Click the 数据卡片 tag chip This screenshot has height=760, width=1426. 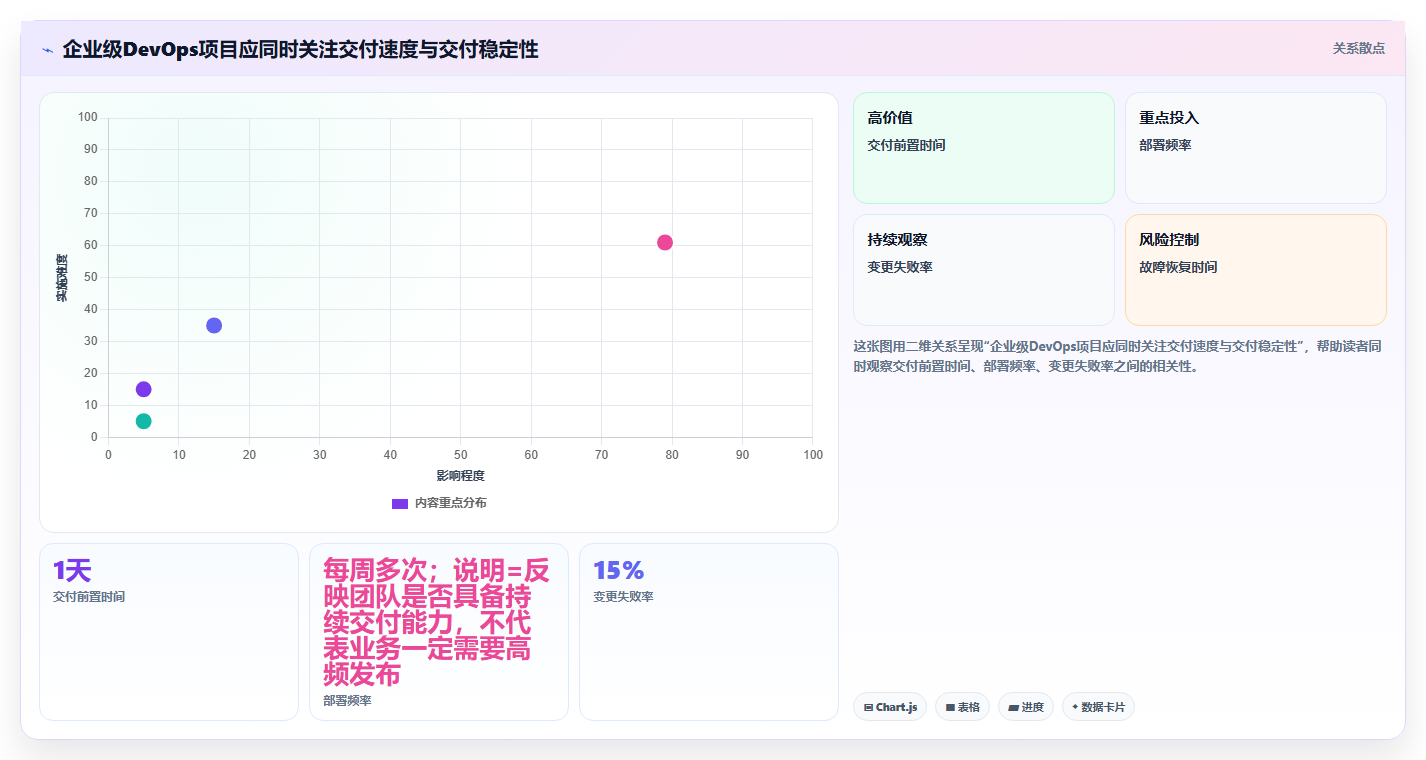(x=1098, y=707)
